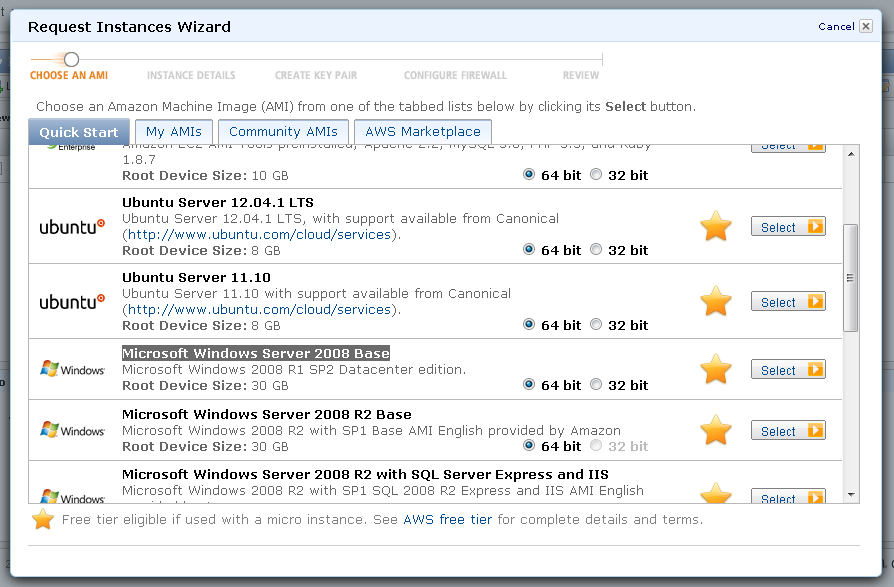Click the Configure Firewall wizard step
894x587 pixels.
[x=455, y=75]
